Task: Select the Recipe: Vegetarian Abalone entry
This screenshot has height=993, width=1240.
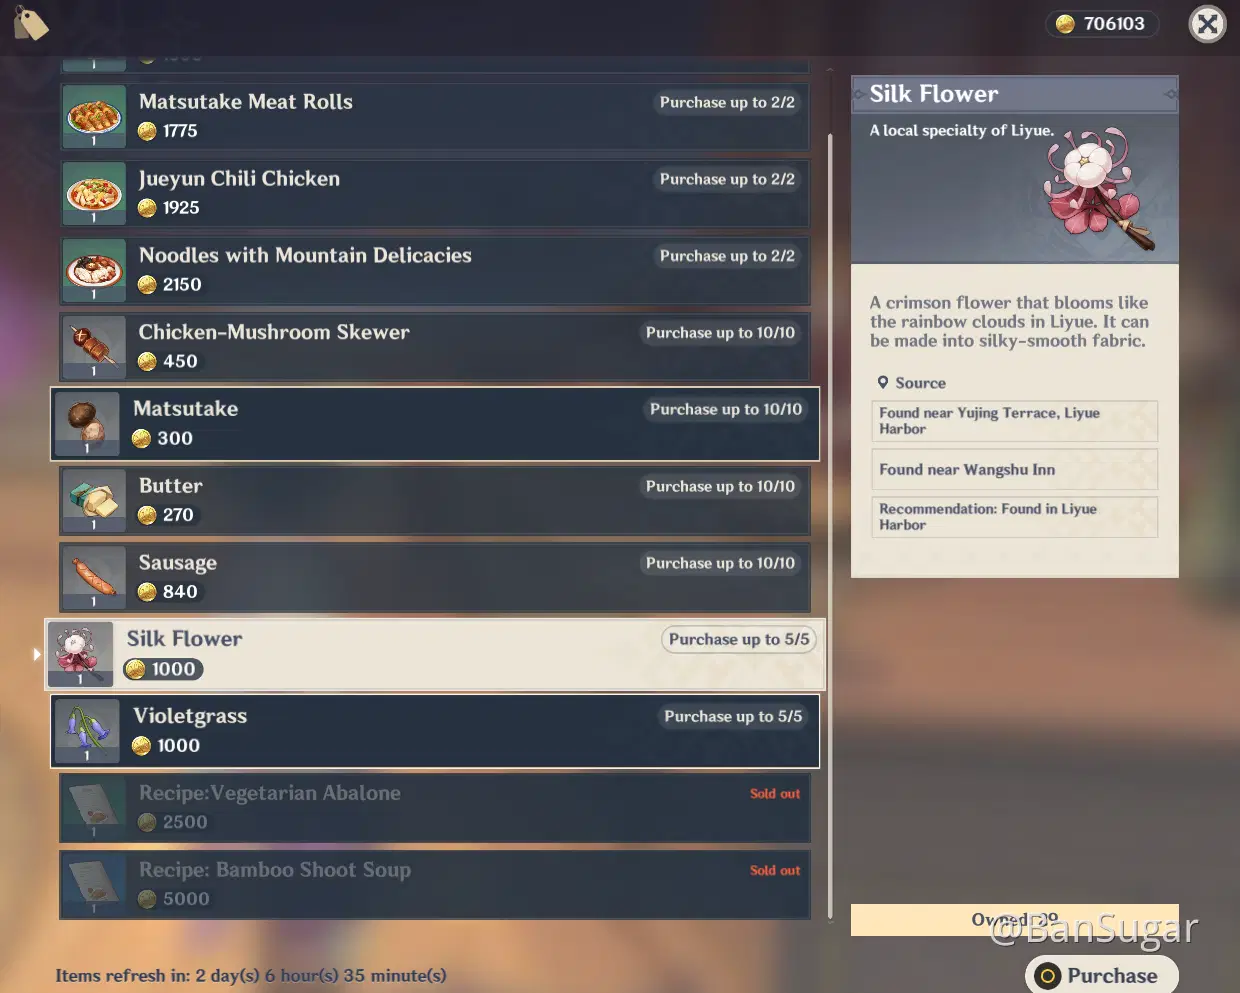Action: (435, 808)
